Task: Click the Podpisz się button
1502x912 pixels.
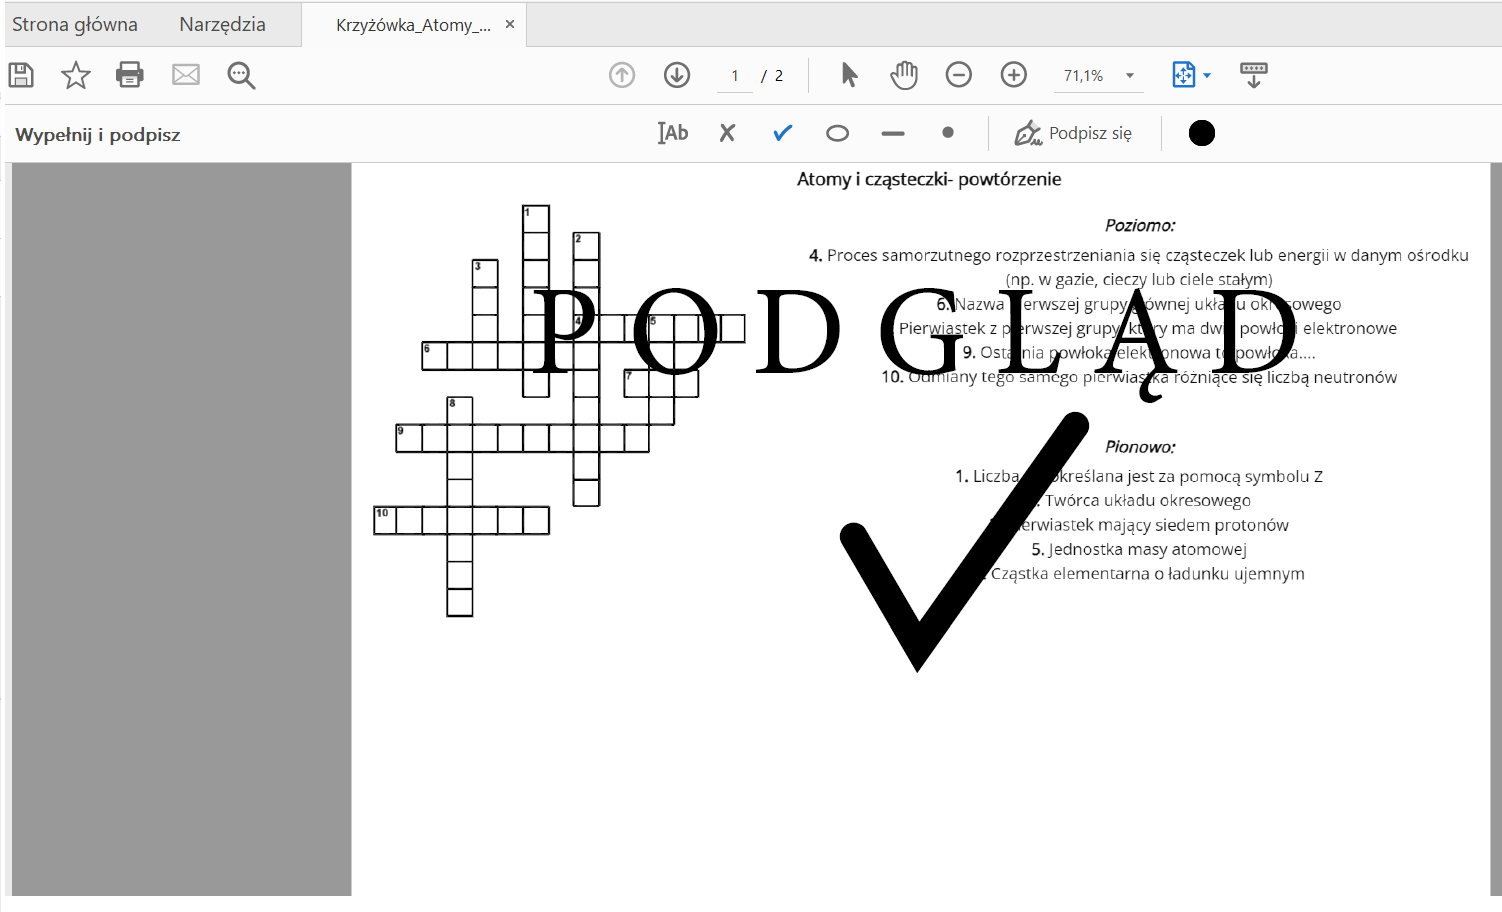Action: [1073, 133]
